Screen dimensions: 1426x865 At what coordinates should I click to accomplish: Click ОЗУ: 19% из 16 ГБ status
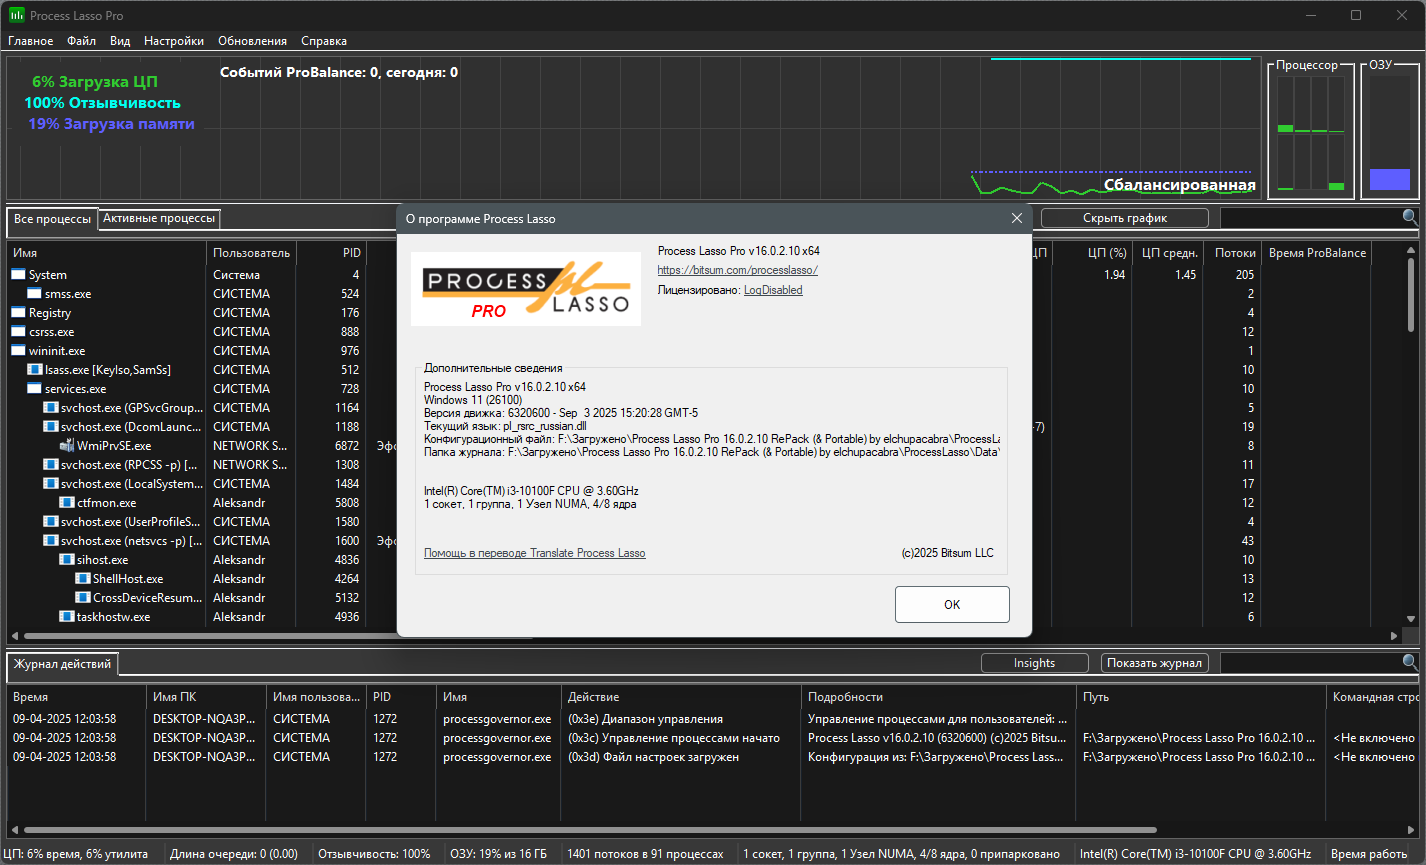pyautogui.click(x=496, y=854)
